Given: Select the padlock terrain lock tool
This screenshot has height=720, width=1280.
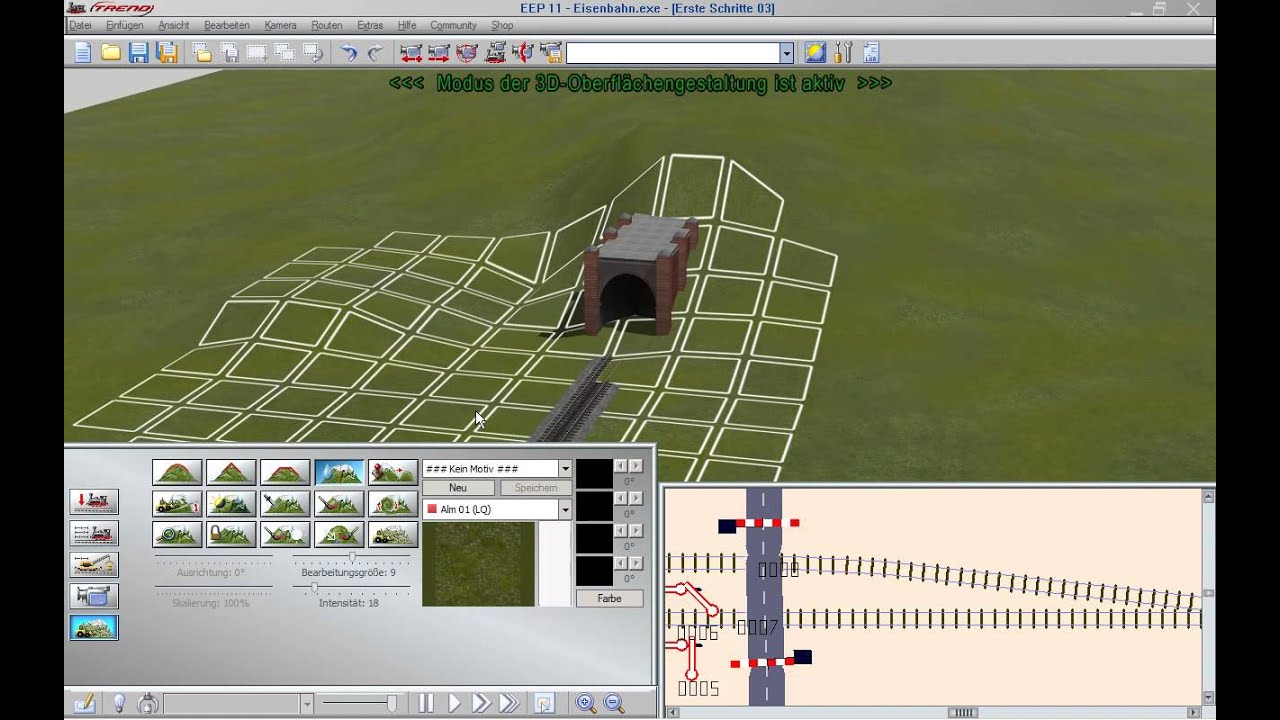Looking at the screenshot, I should (231, 534).
